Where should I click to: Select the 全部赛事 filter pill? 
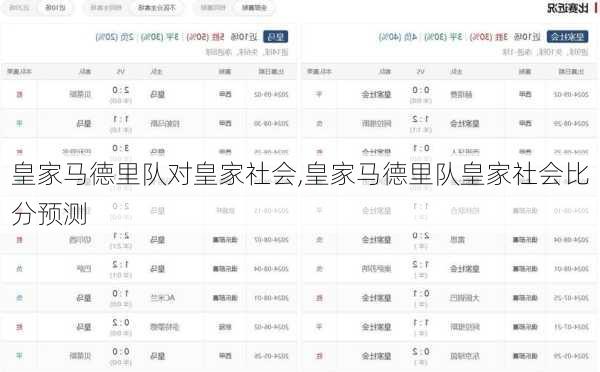[x=254, y=8]
